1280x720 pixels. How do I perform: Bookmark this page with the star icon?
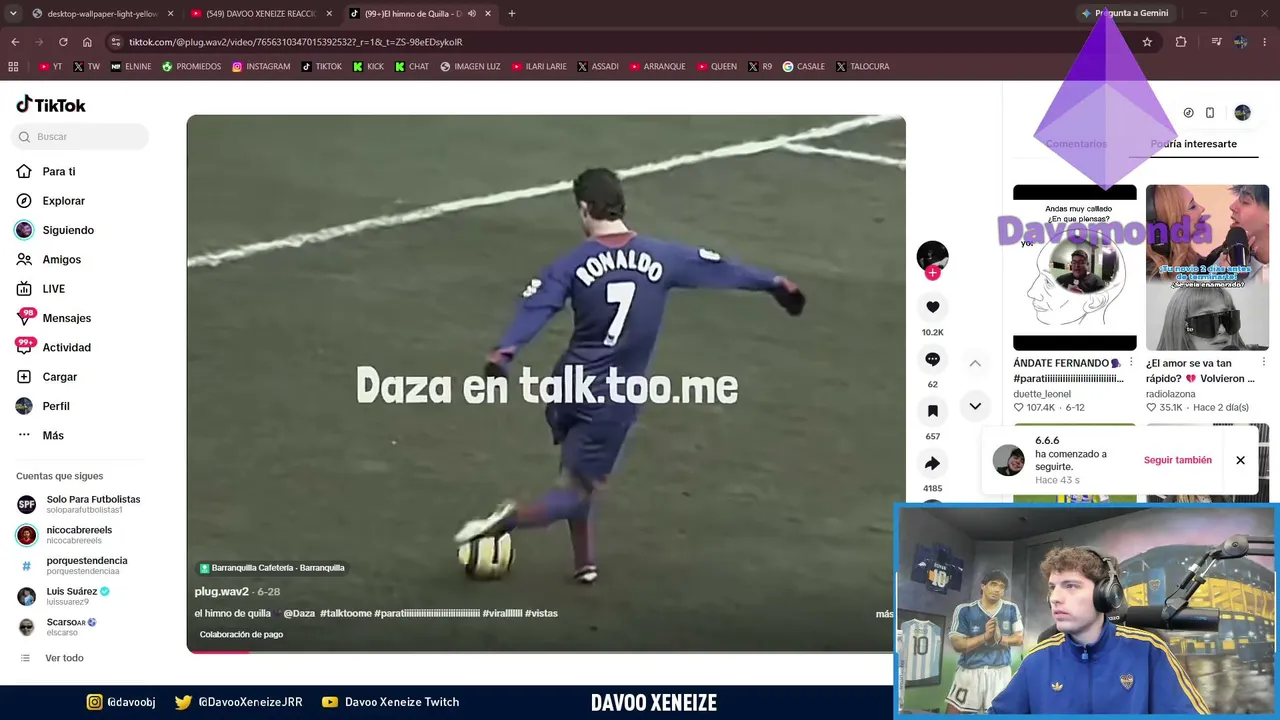(1147, 42)
